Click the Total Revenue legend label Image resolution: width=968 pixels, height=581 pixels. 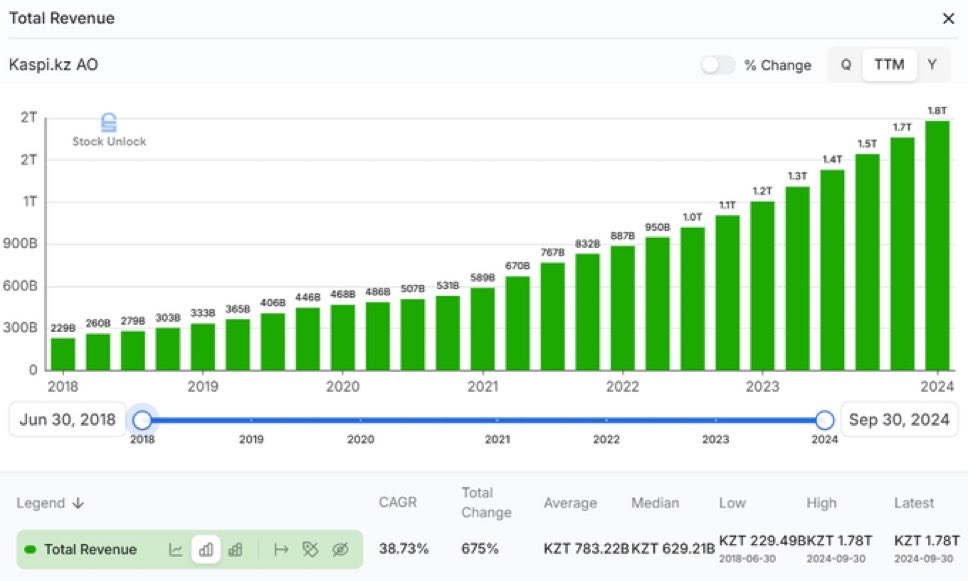pos(90,550)
